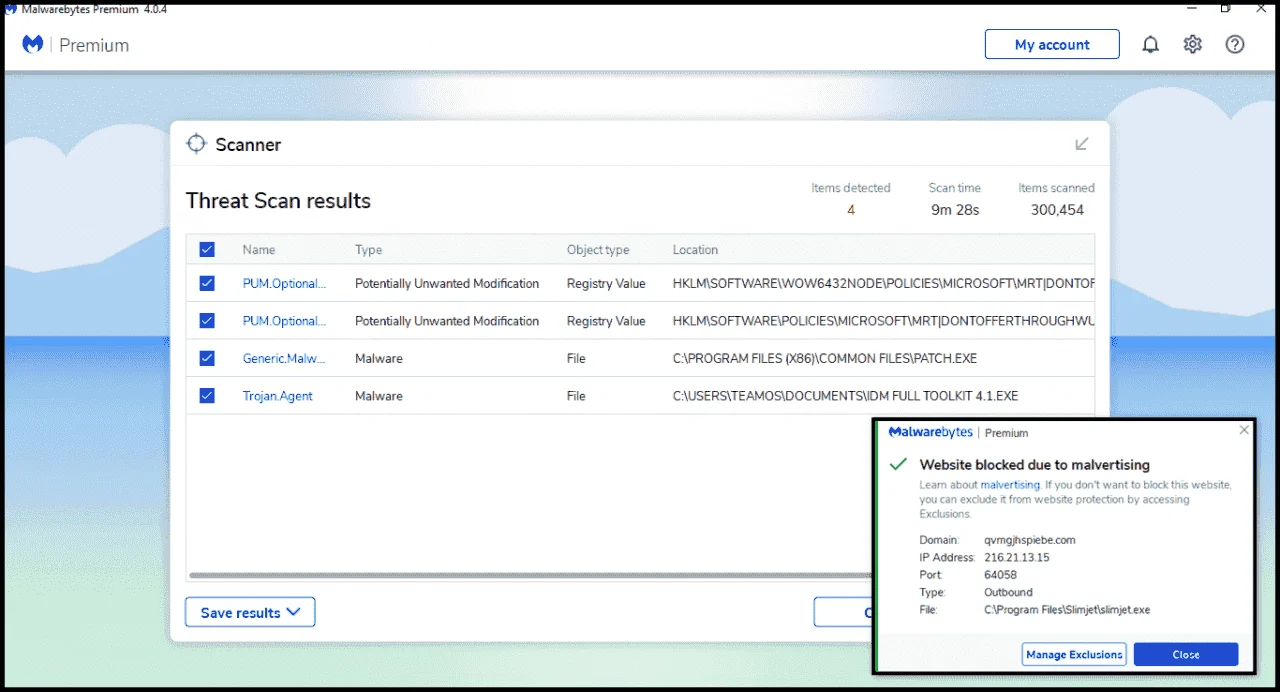Click the IP address 216.21.13.15
The width and height of the screenshot is (1280, 692).
pyautogui.click(x=1016, y=557)
